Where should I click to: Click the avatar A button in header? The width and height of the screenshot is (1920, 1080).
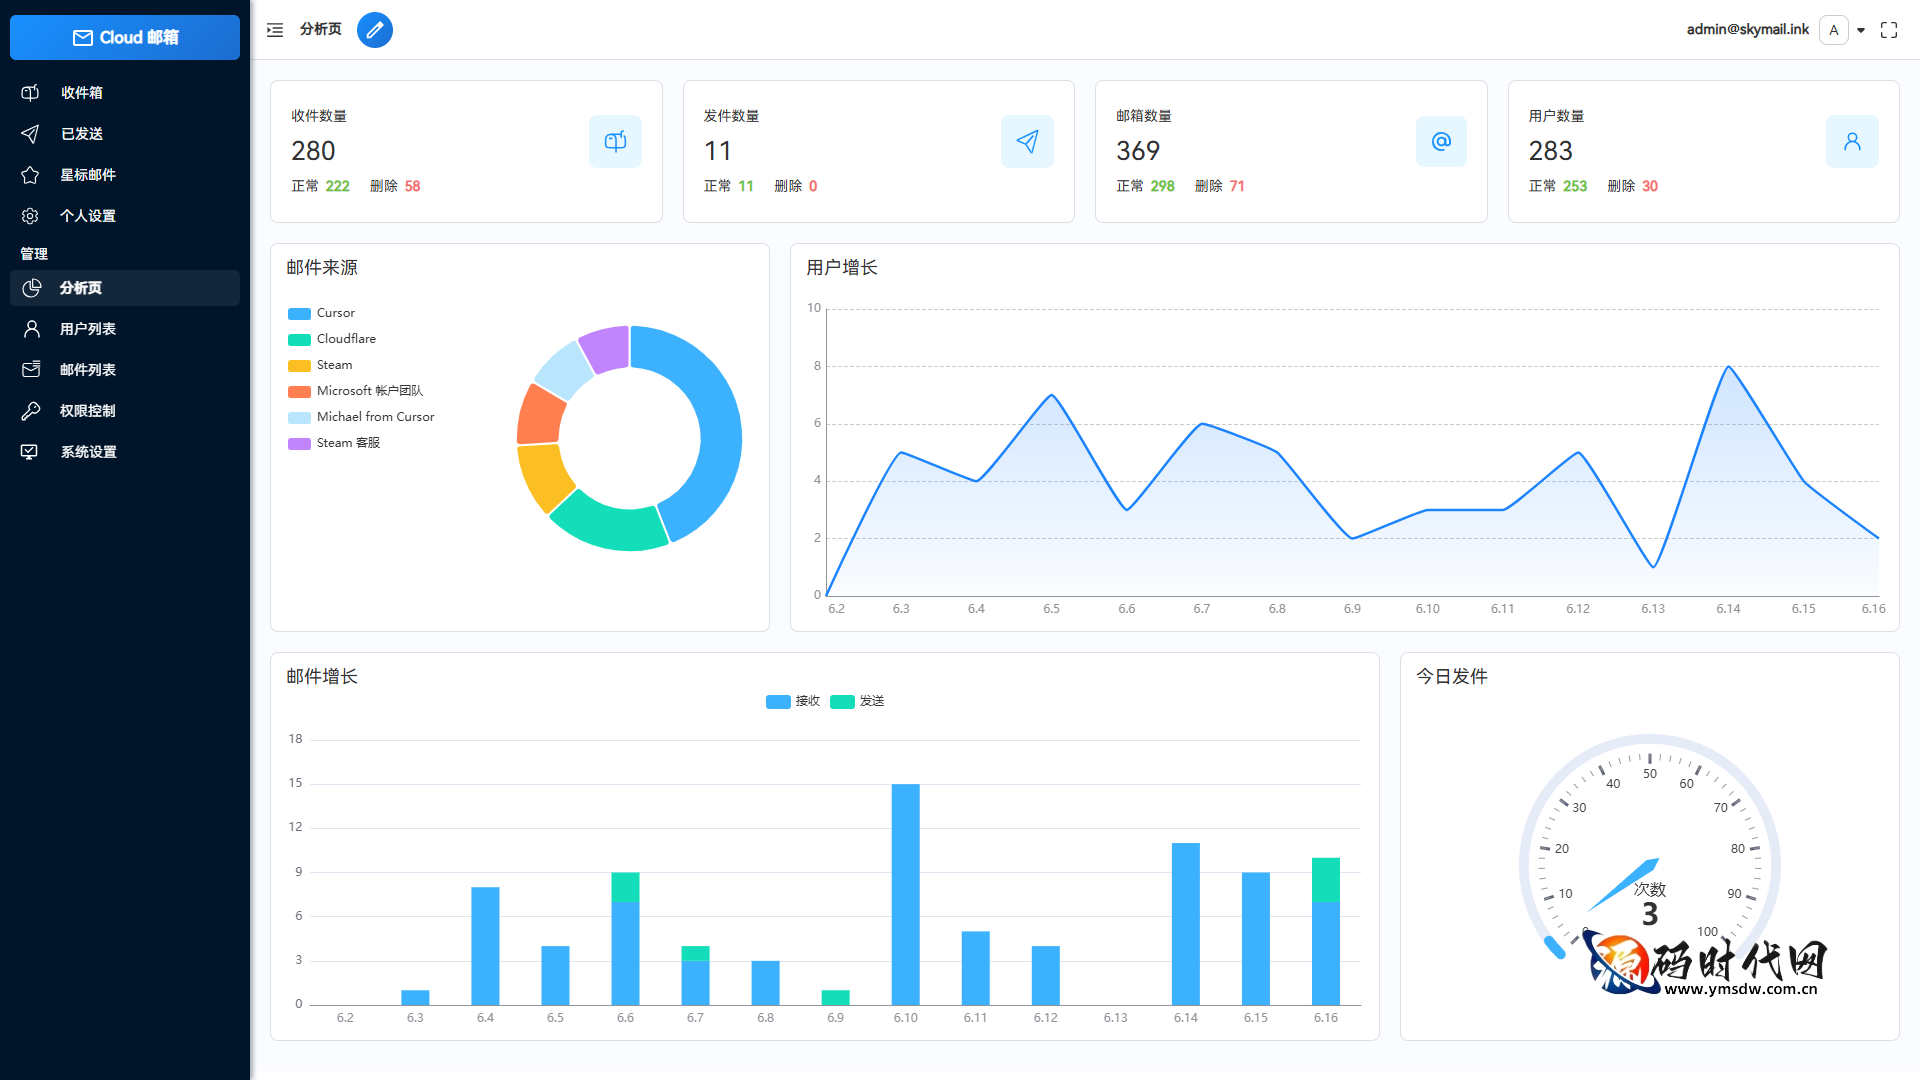pos(1834,30)
